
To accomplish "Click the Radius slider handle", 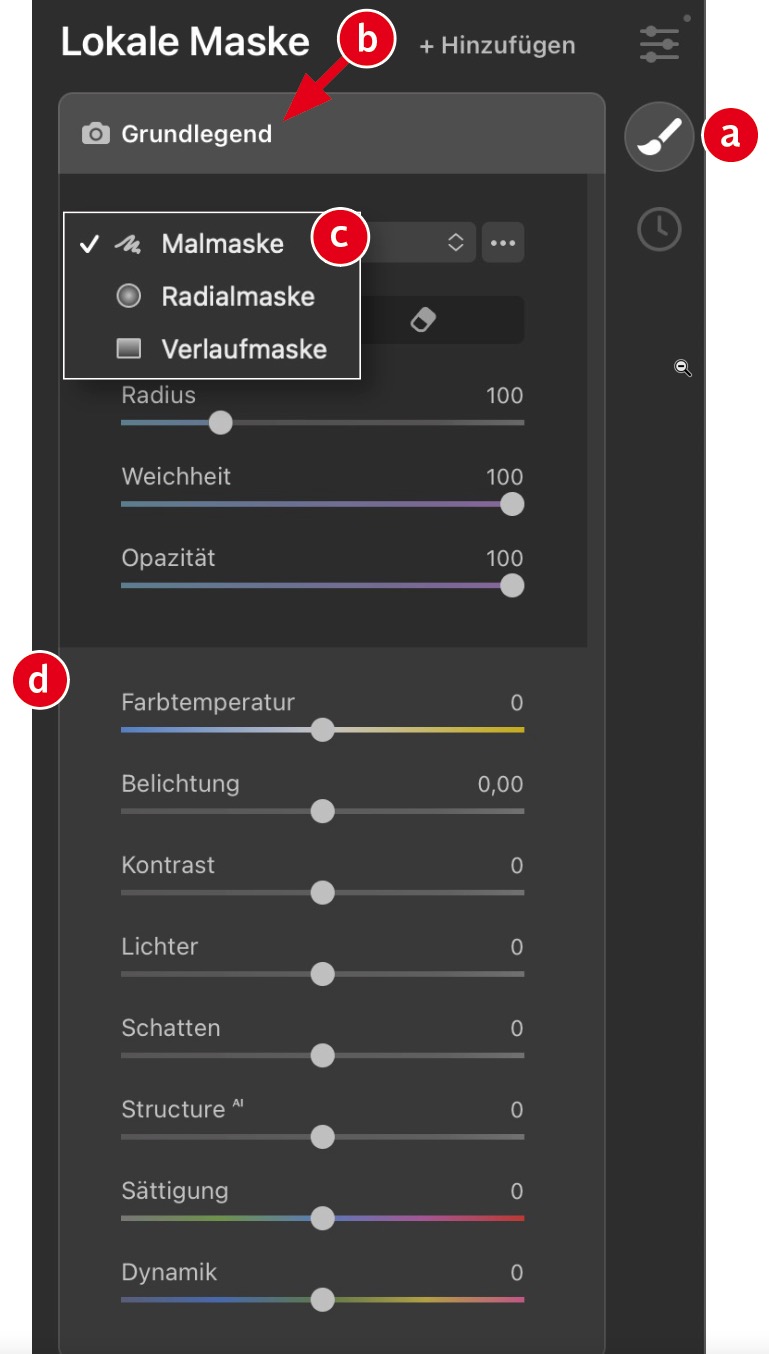I will pos(220,423).
